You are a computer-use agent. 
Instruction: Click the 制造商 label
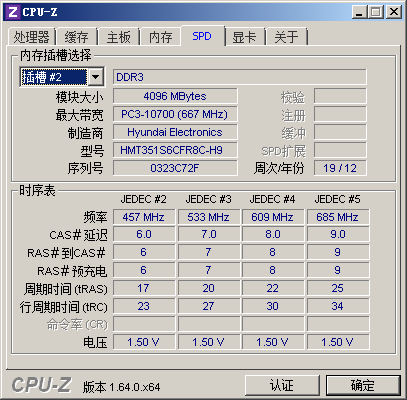point(85,133)
